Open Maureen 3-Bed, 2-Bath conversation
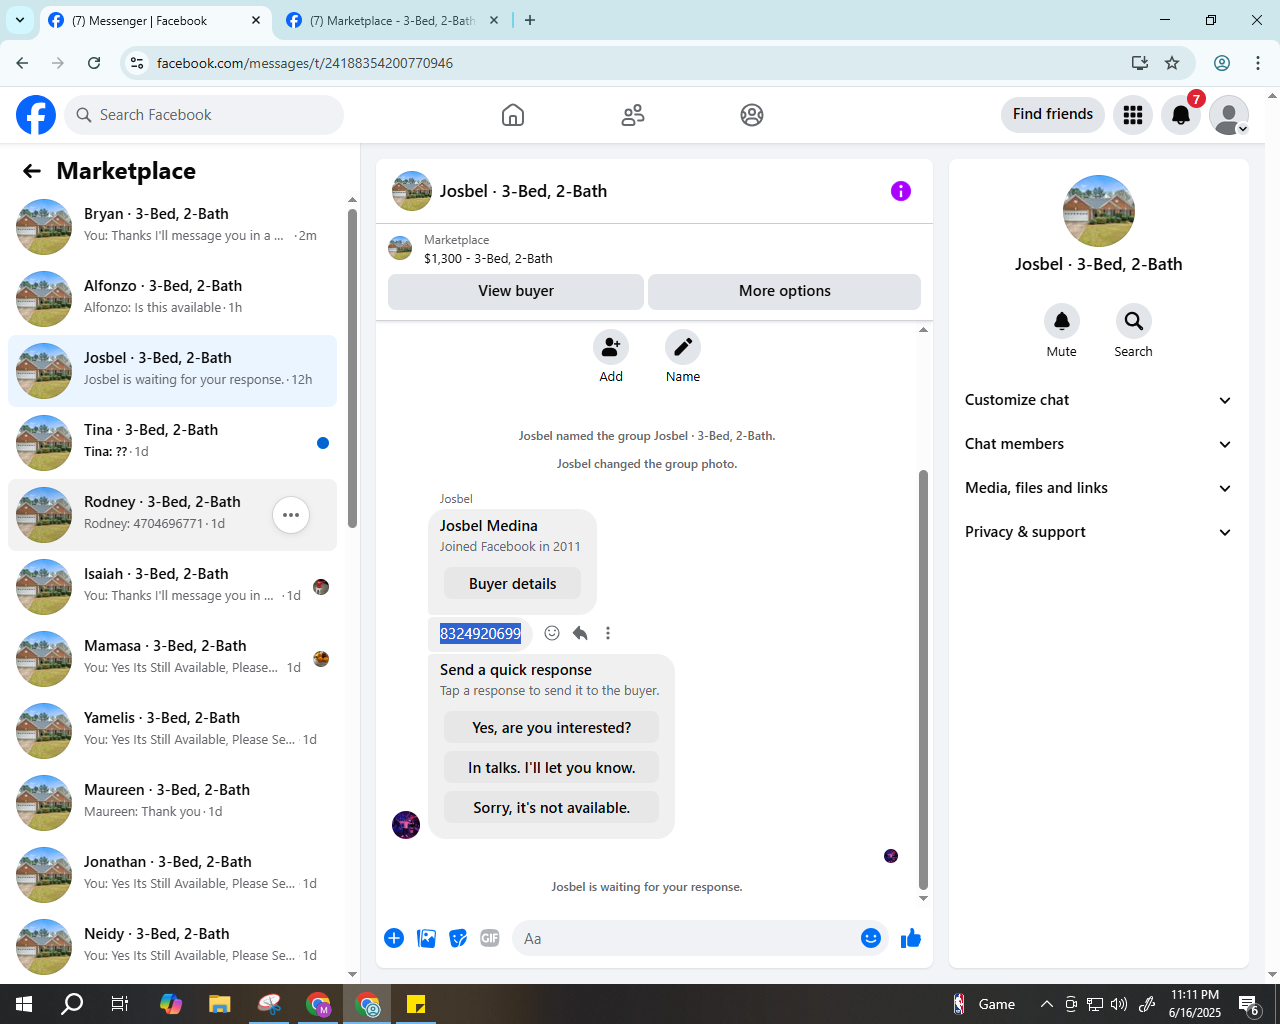1280x1024 pixels. (x=172, y=803)
